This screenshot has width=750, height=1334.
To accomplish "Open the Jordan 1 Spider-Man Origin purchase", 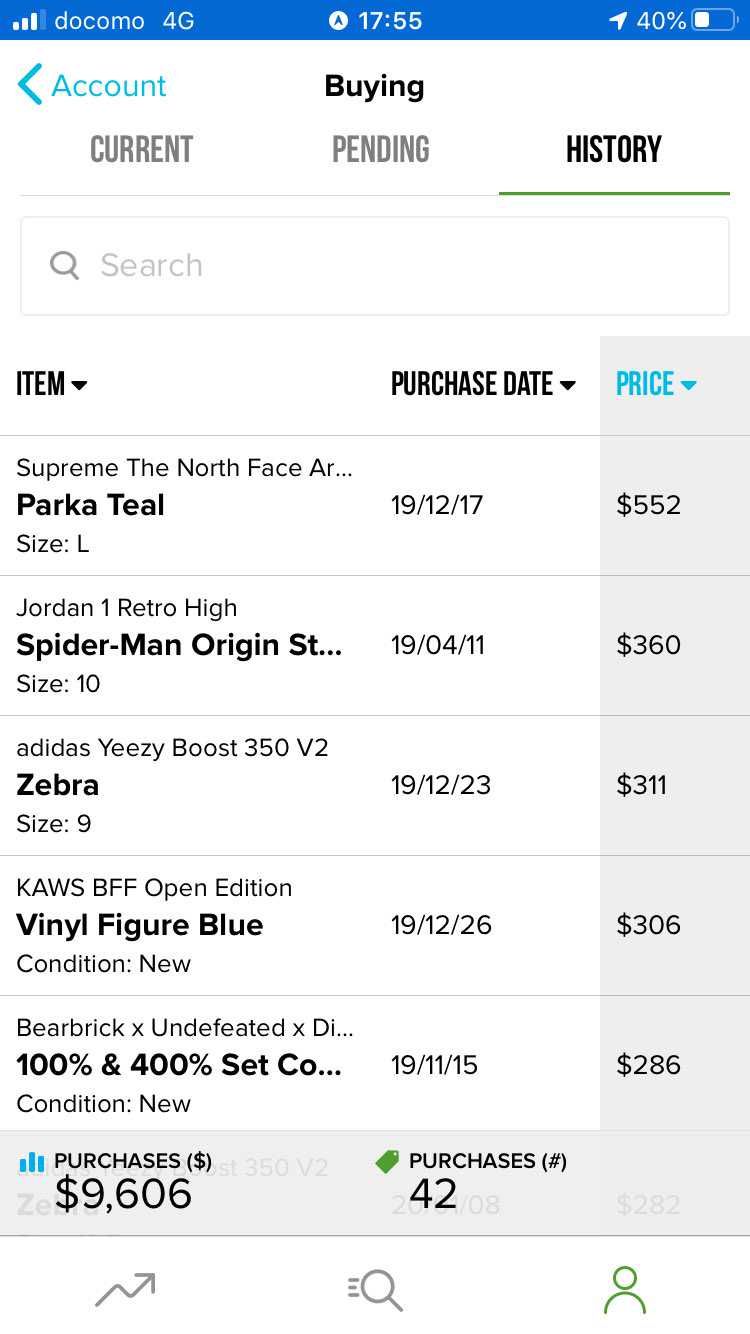I will pos(375,645).
